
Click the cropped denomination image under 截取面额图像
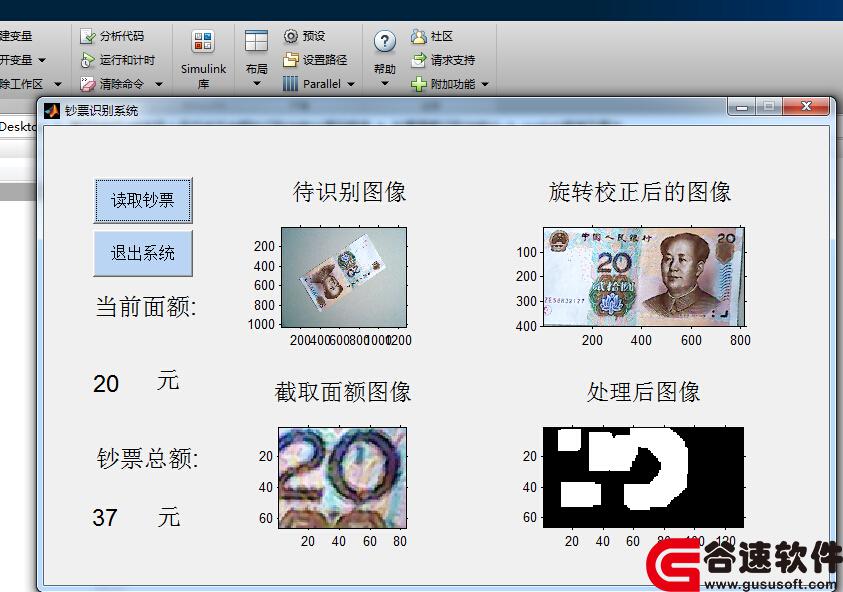[342, 477]
